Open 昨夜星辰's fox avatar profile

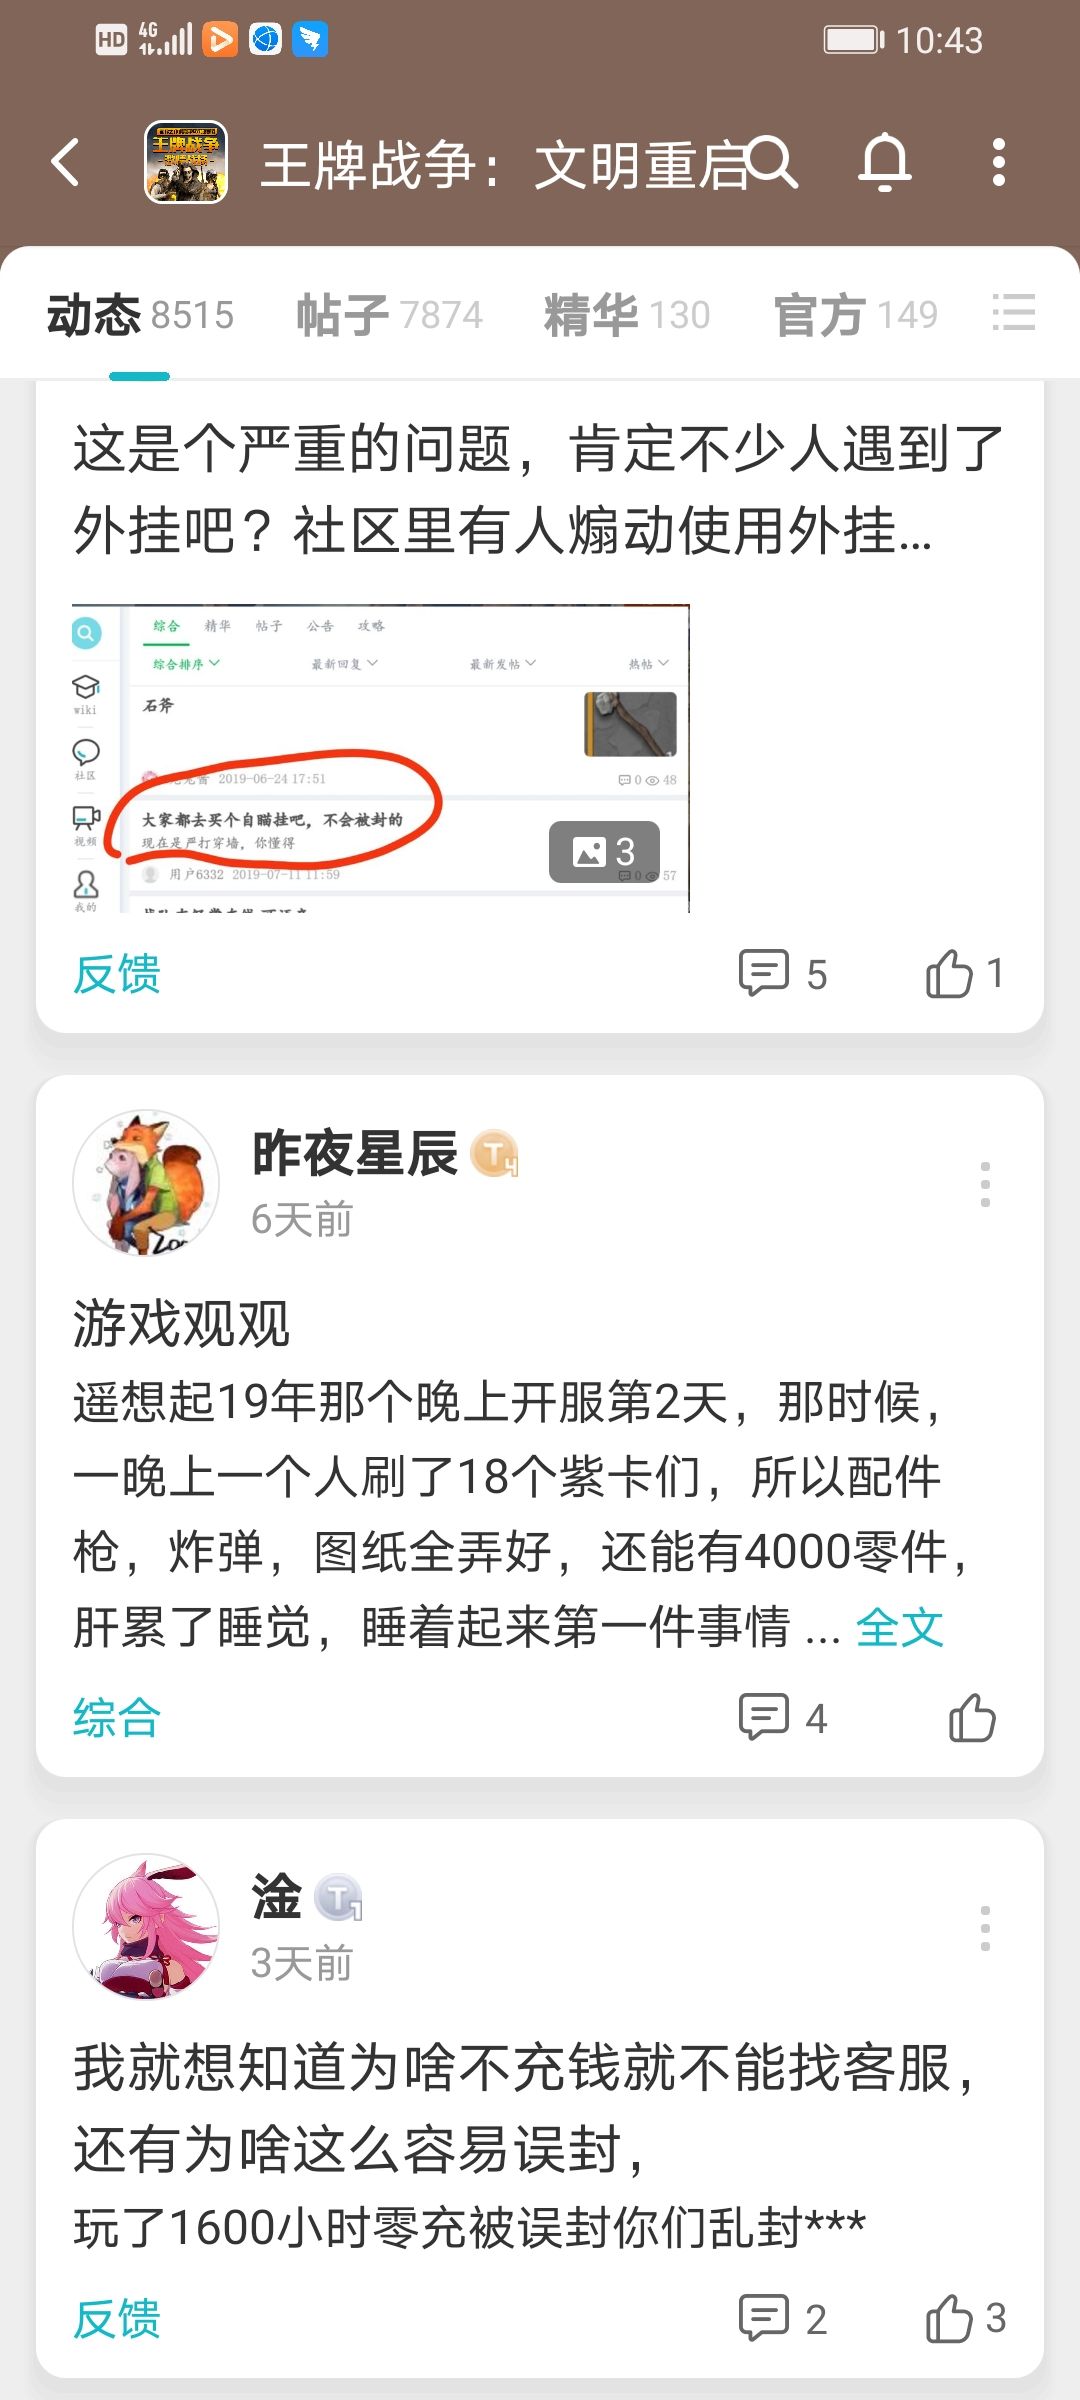146,1182
